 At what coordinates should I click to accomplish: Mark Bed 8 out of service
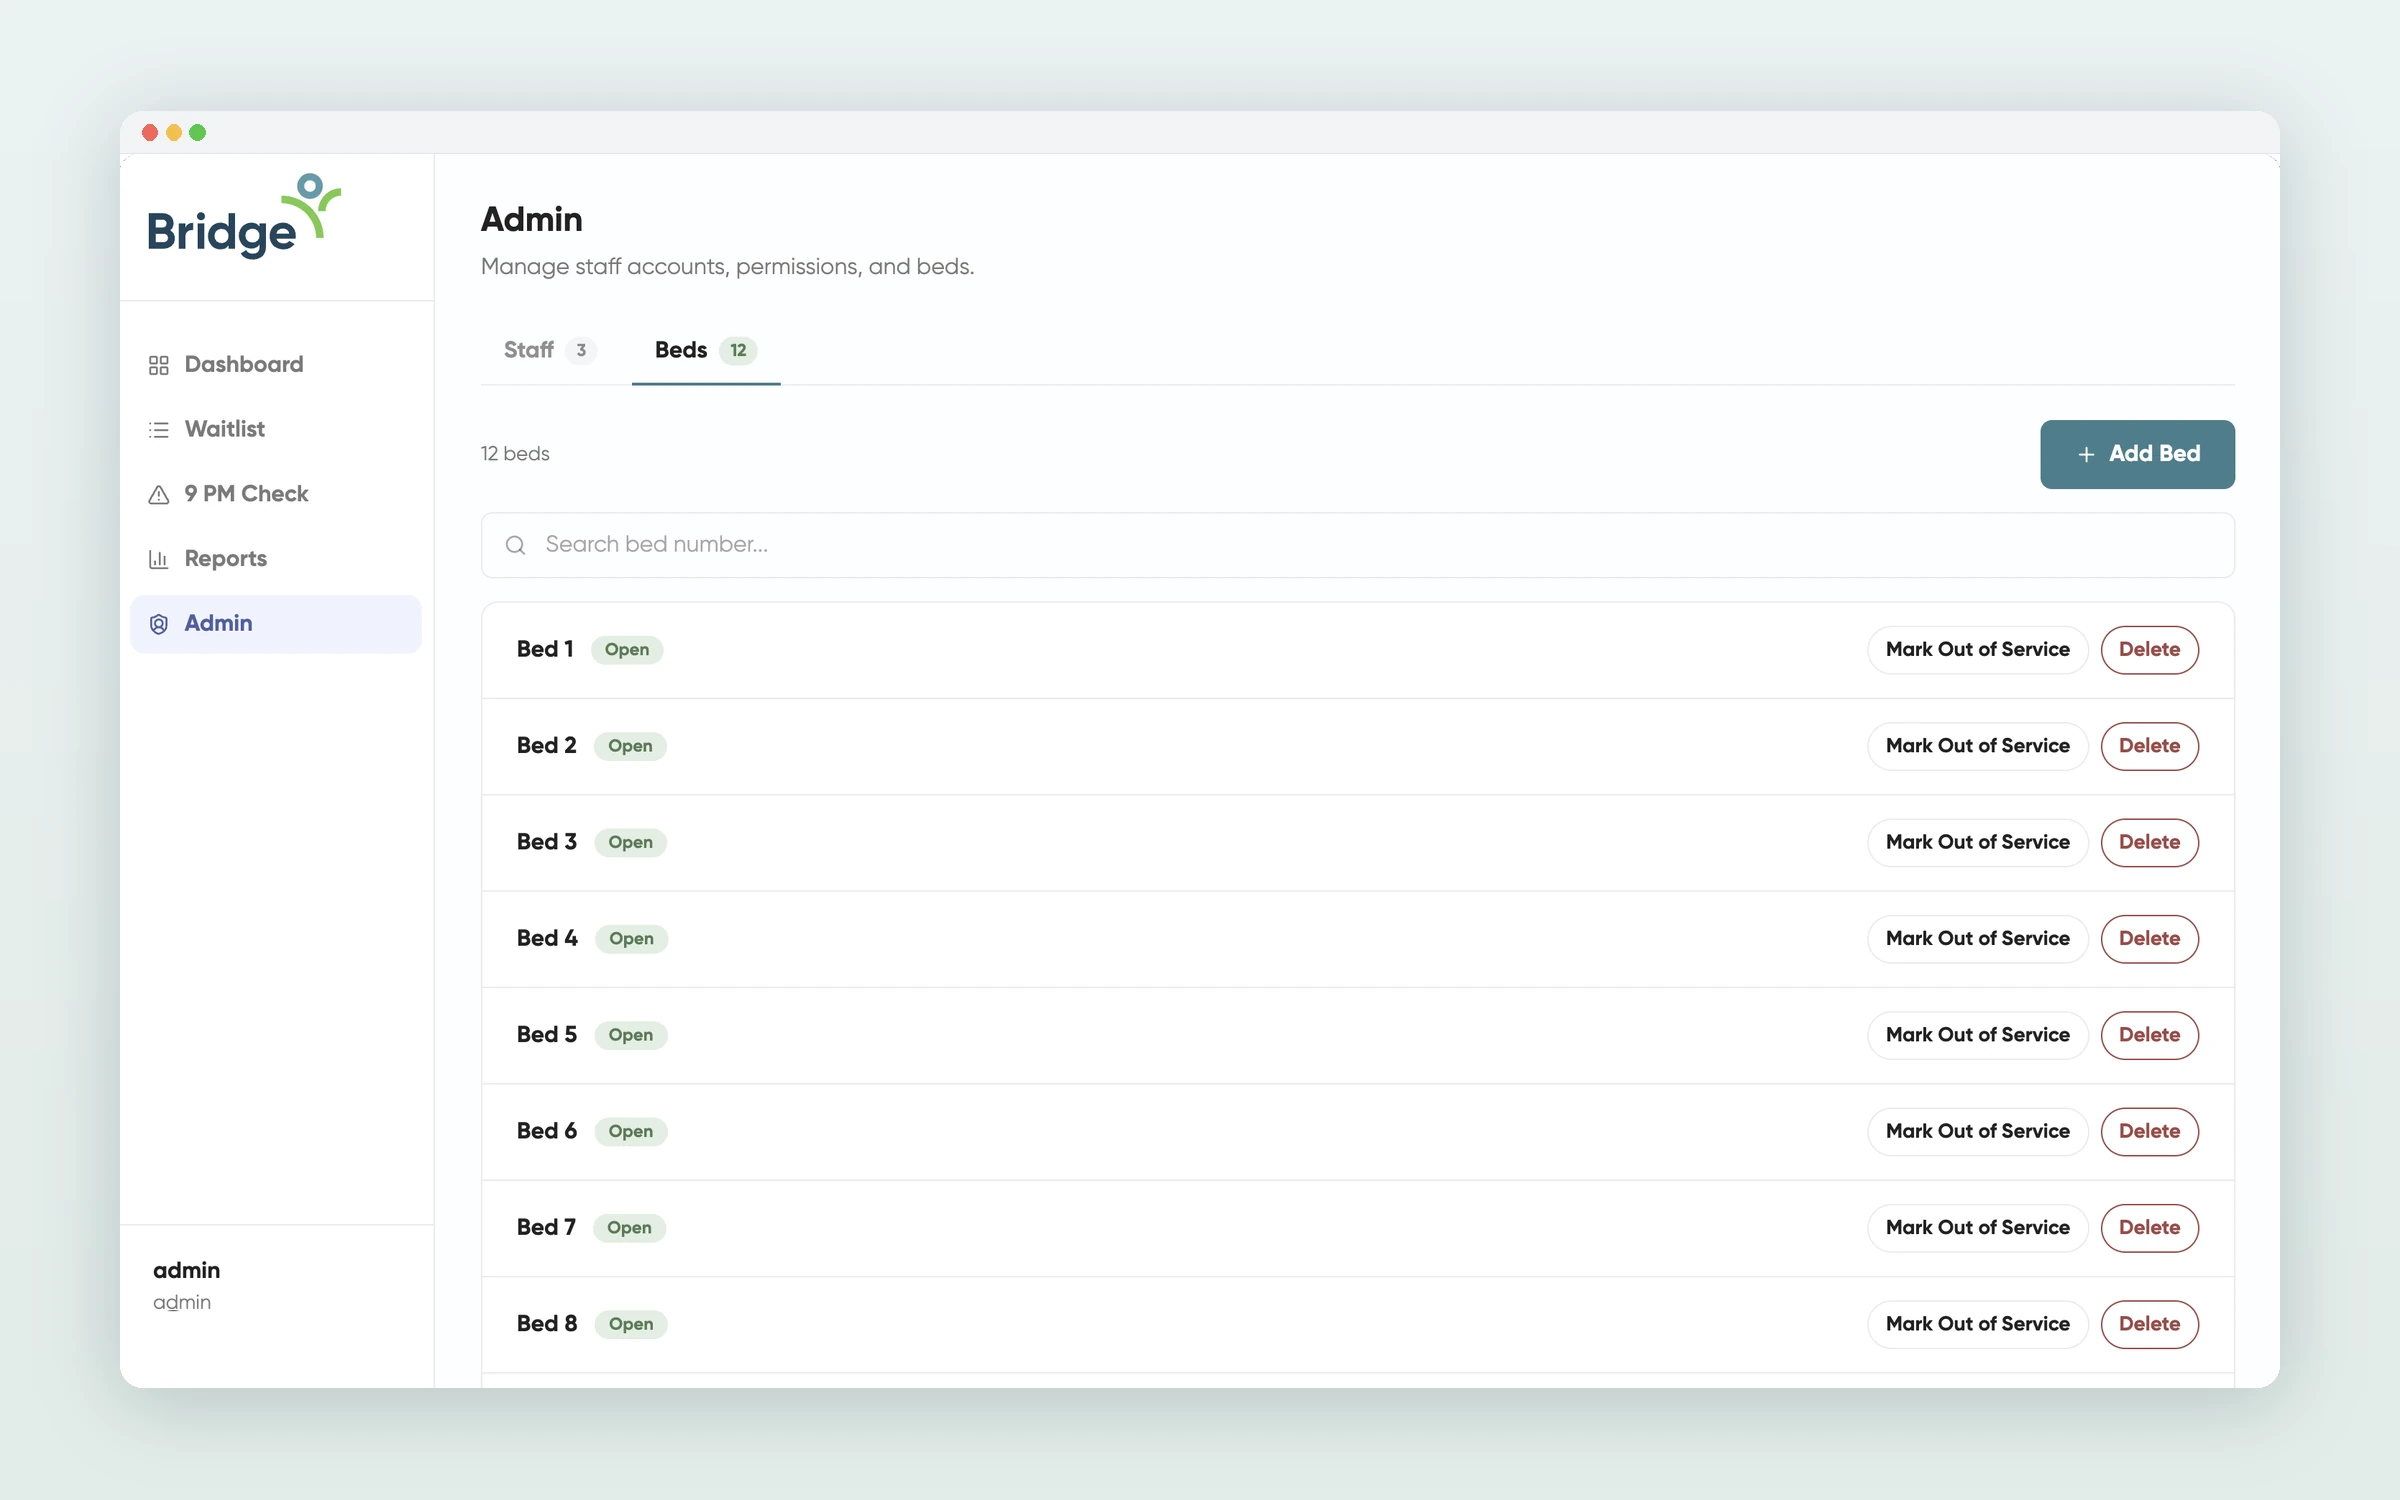1977,1324
